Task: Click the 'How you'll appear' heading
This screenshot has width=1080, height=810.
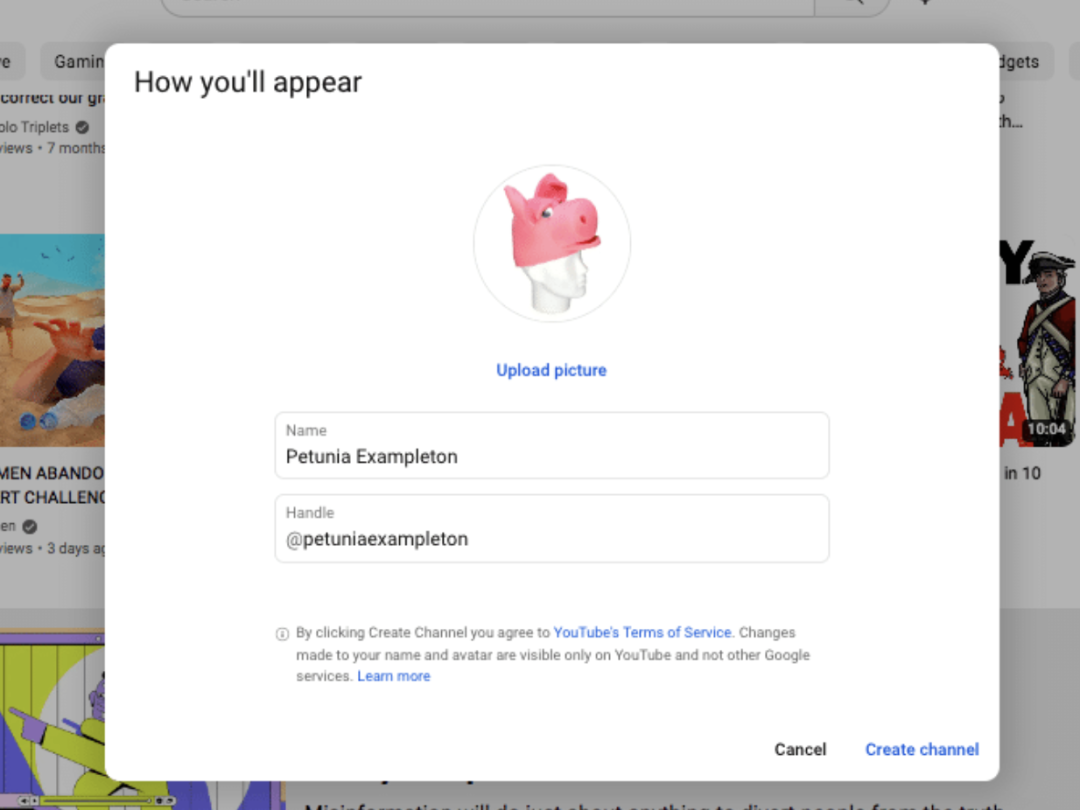Action: tap(247, 82)
